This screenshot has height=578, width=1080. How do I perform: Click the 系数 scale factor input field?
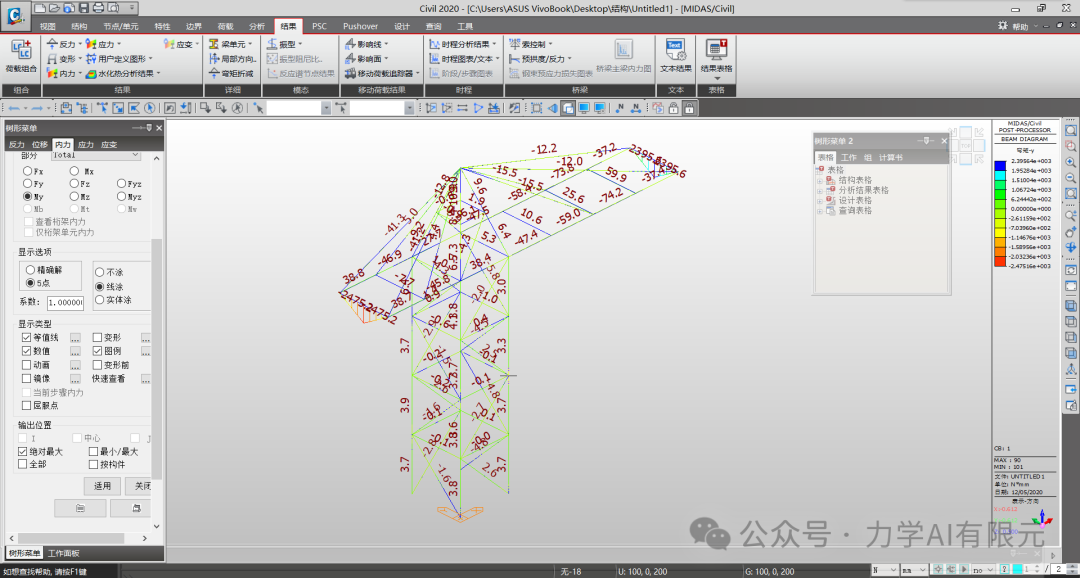click(65, 302)
